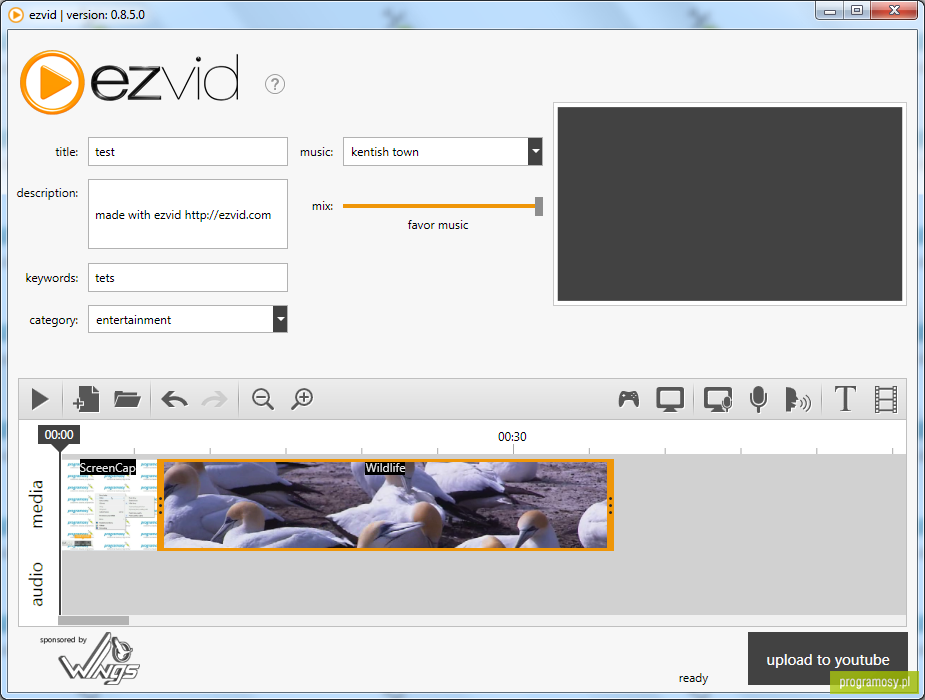Start screen capture with monitor icon
The height and width of the screenshot is (700, 925).
[x=670, y=399]
